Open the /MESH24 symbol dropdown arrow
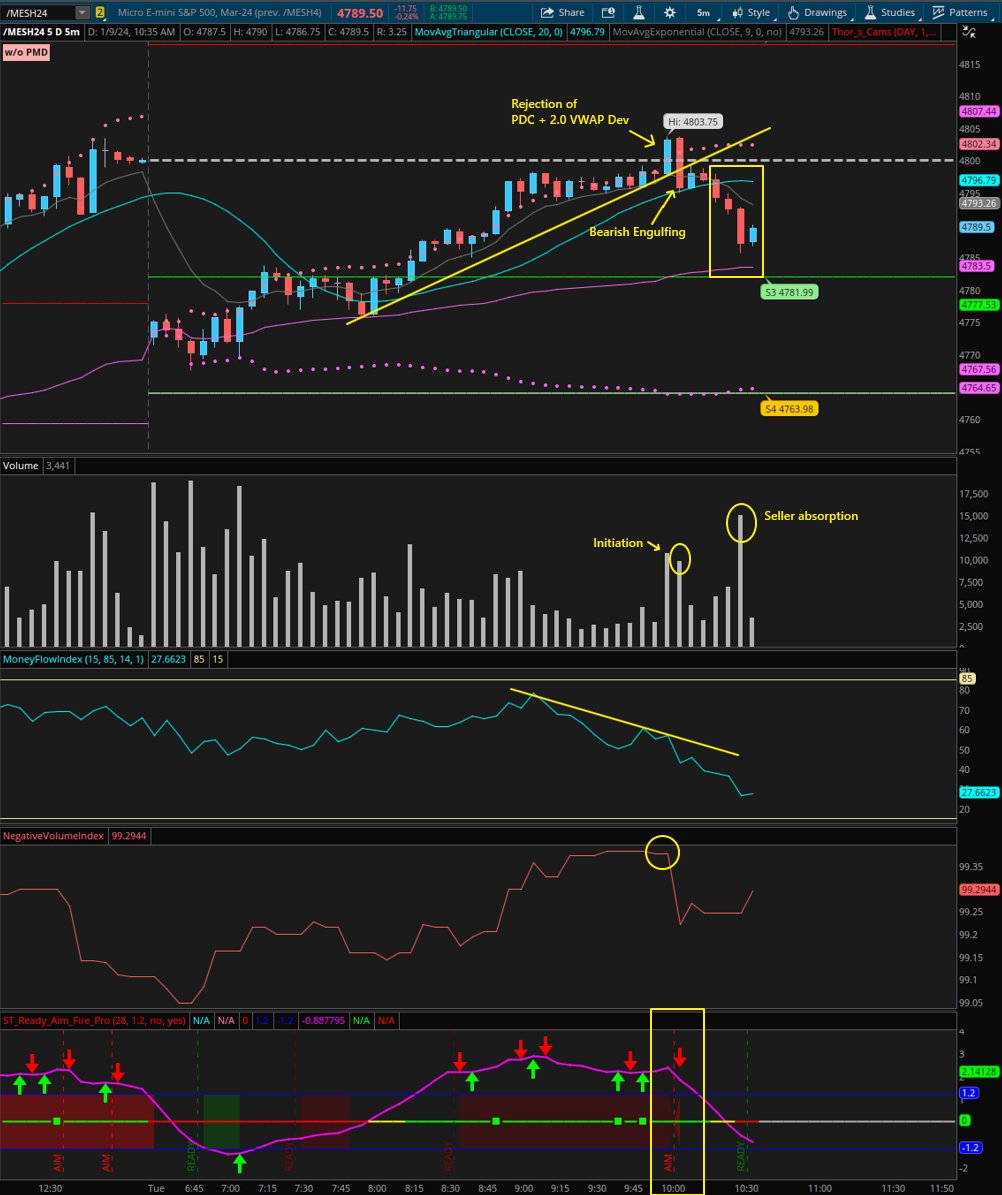The height and width of the screenshot is (1195, 1002). (x=82, y=13)
